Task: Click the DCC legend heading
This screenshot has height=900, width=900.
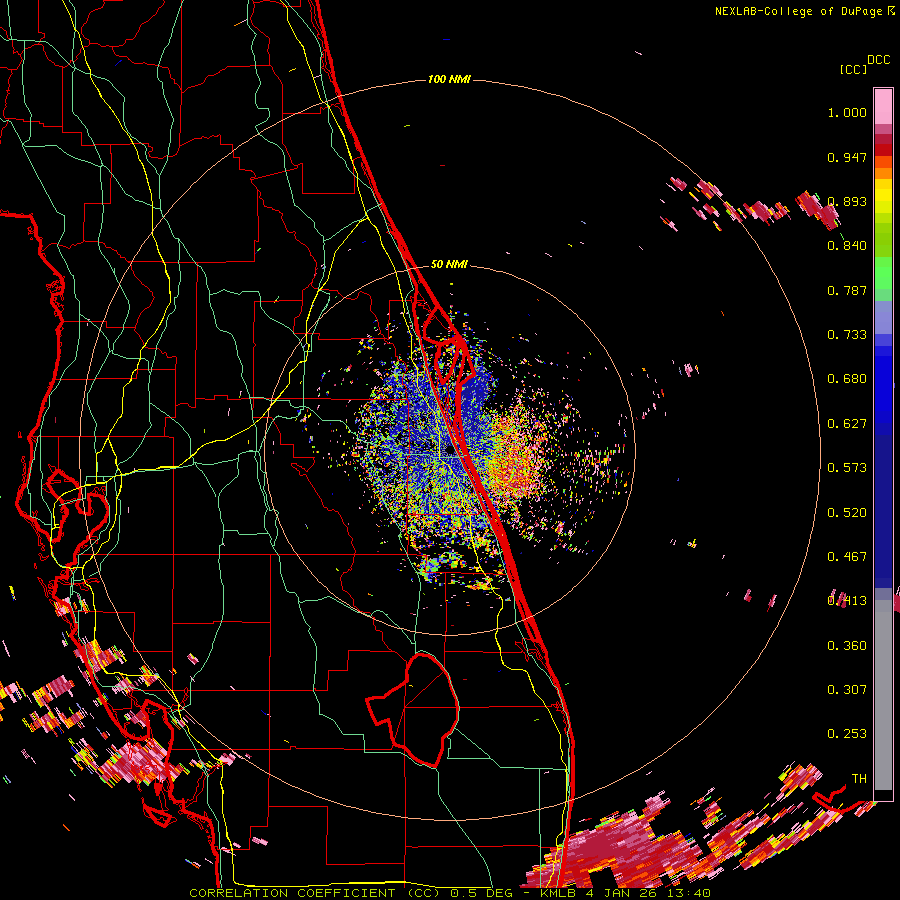Action: pyautogui.click(x=878, y=60)
